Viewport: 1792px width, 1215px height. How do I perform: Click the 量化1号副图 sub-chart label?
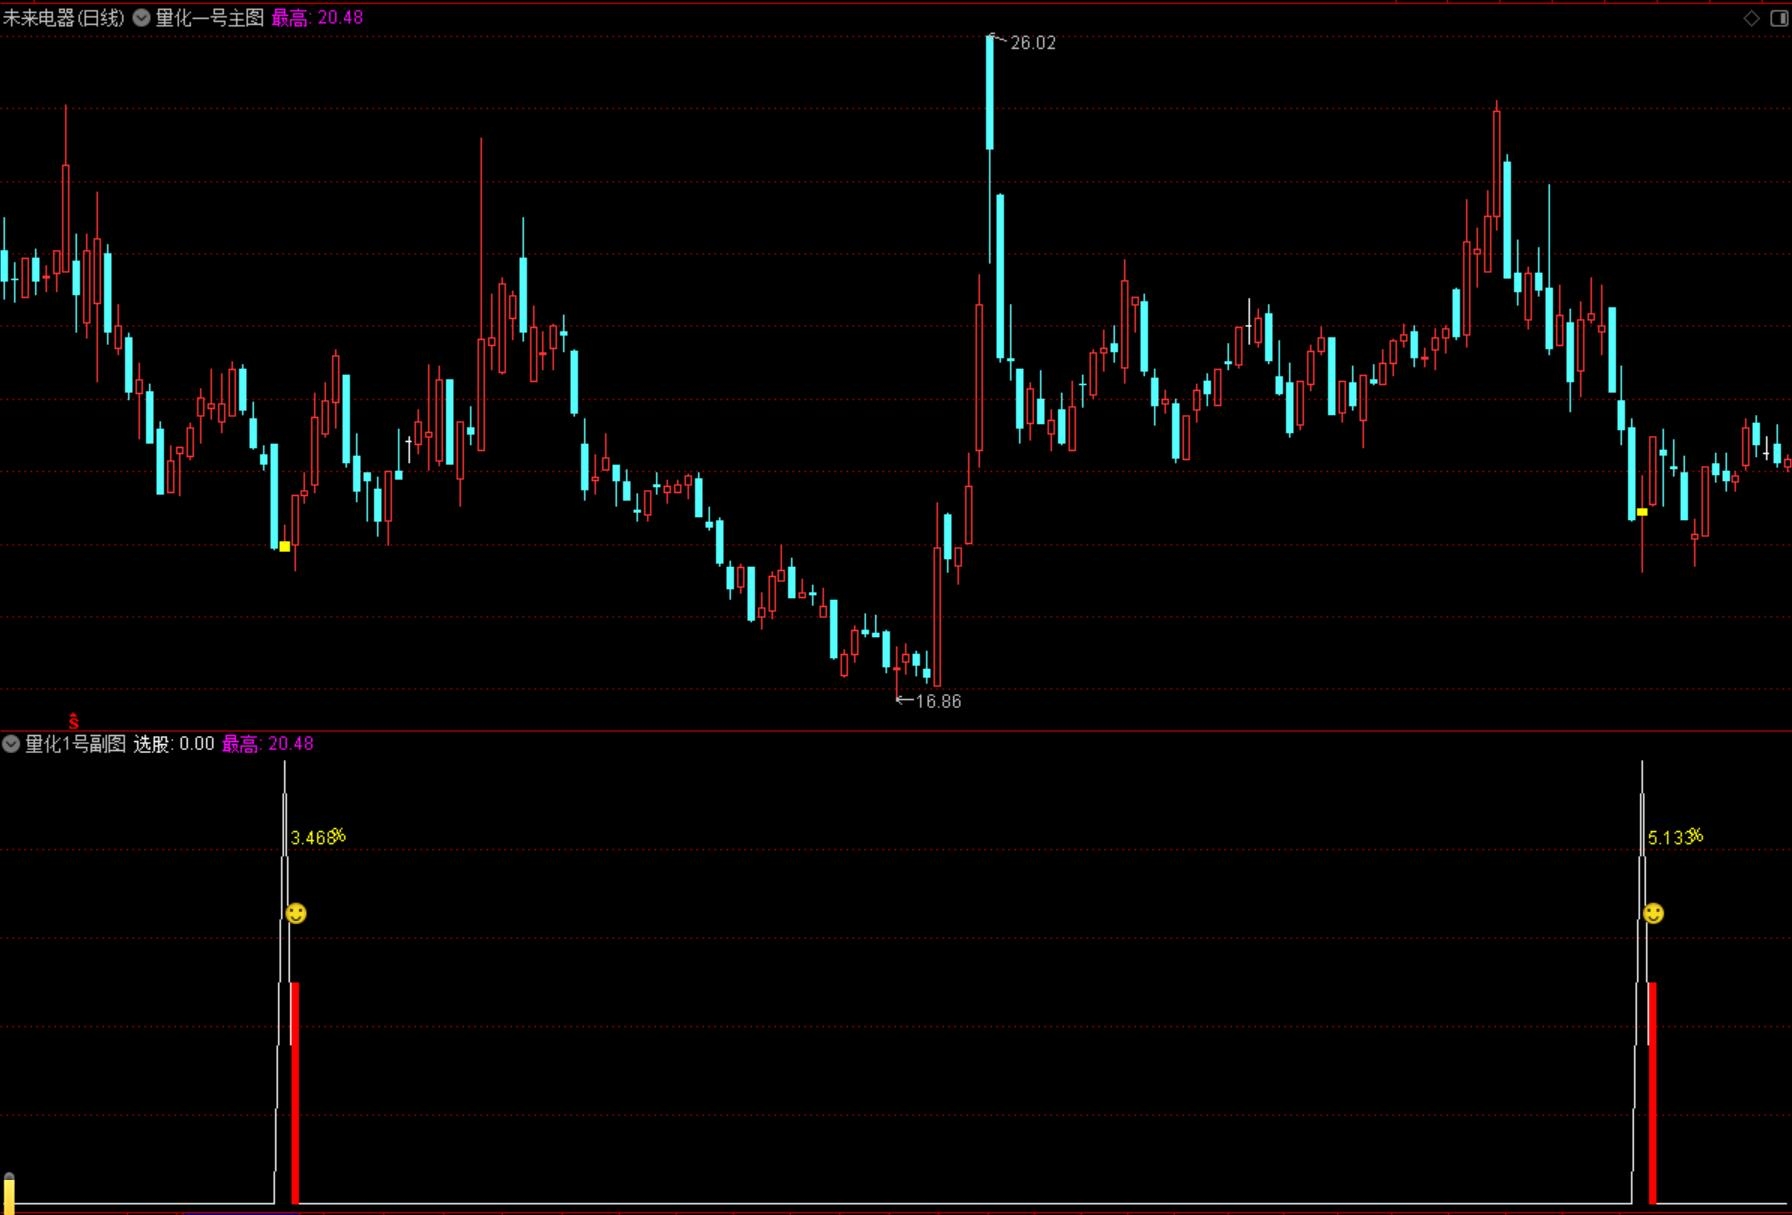(x=76, y=743)
